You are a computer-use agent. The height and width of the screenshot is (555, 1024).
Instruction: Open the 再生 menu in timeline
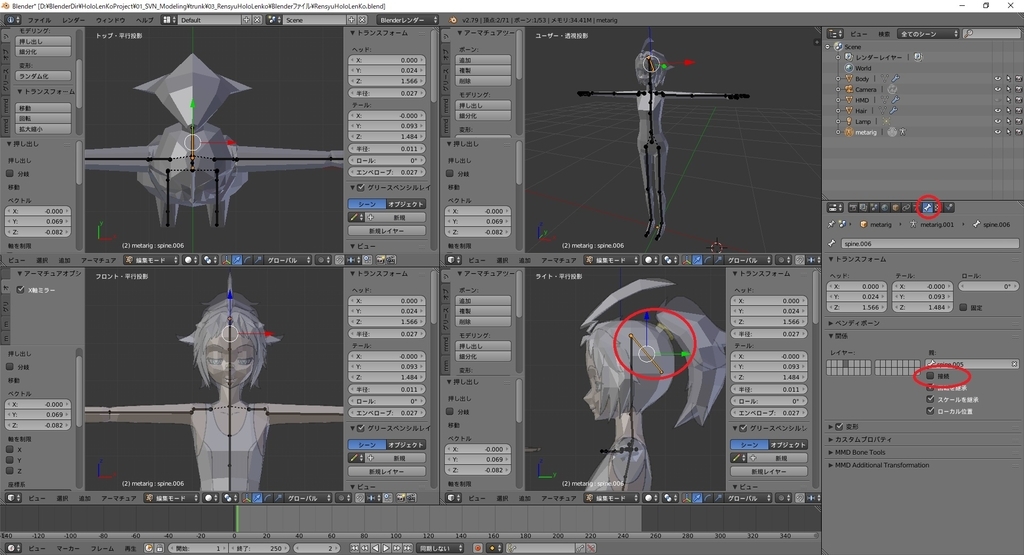coord(131,548)
